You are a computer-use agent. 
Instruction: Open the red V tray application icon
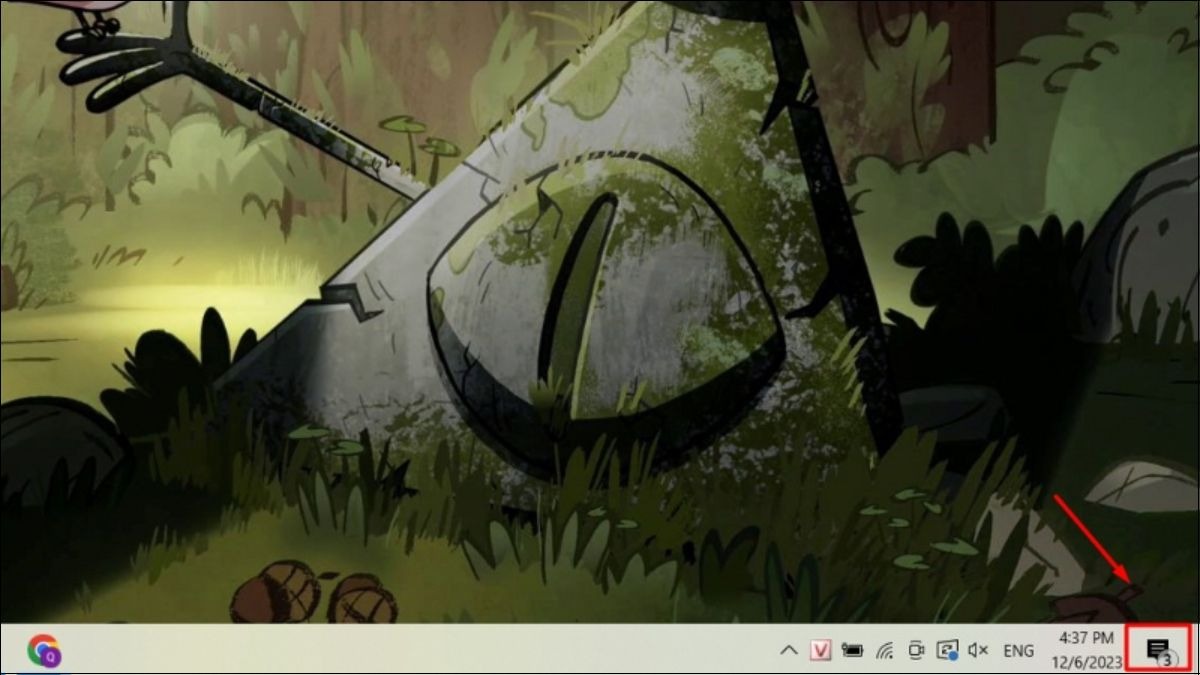(821, 651)
